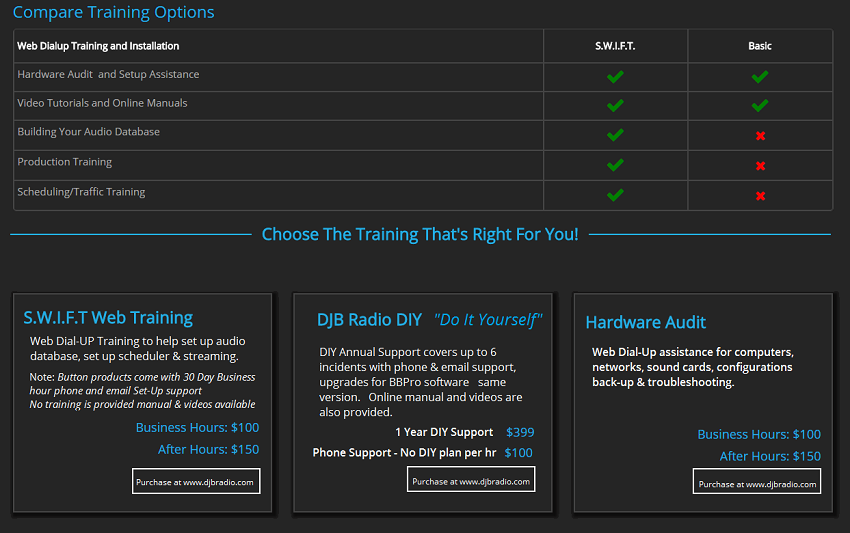This screenshot has height=533, width=850.
Task: Click Web Dial-Up assistance description in Hardware Audit
Action: click(693, 367)
